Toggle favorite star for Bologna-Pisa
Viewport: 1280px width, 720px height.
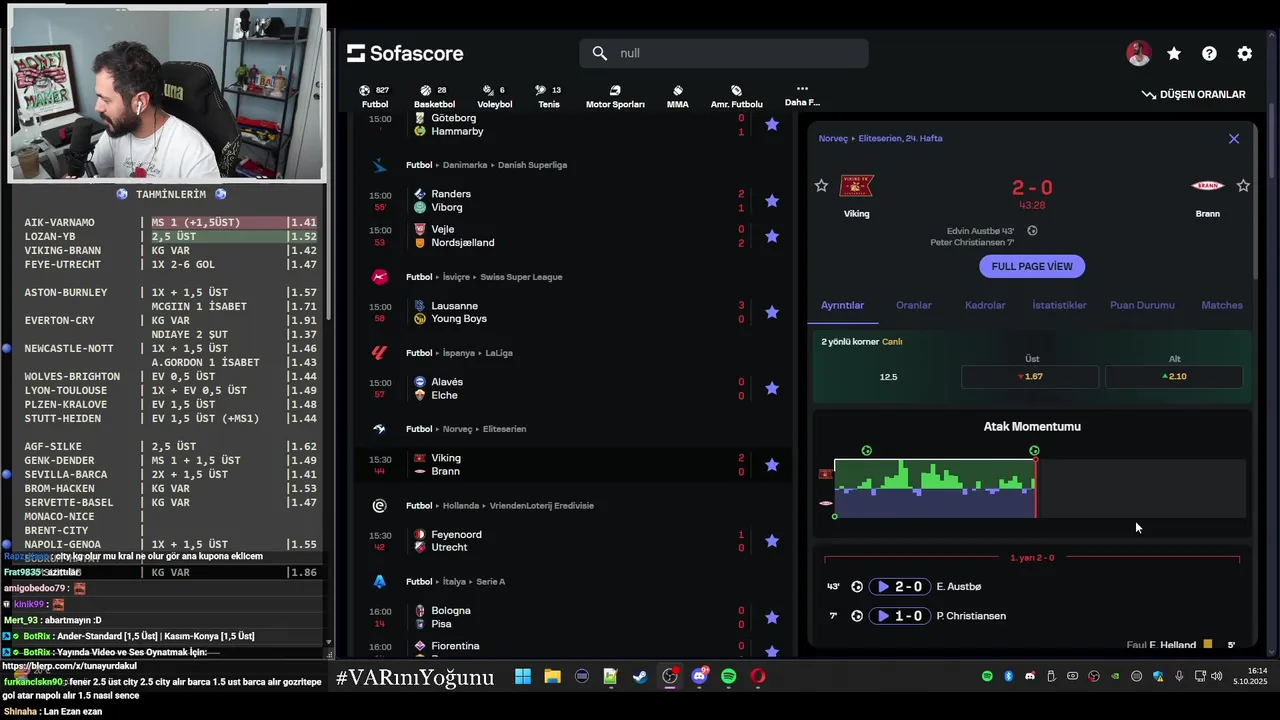pyautogui.click(x=772, y=617)
